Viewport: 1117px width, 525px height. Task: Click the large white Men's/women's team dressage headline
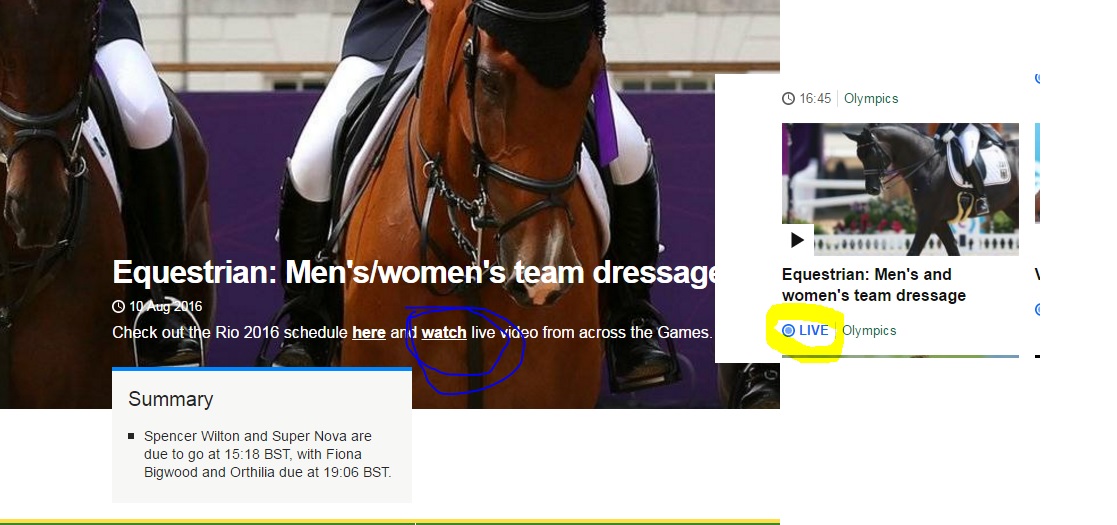click(415, 272)
